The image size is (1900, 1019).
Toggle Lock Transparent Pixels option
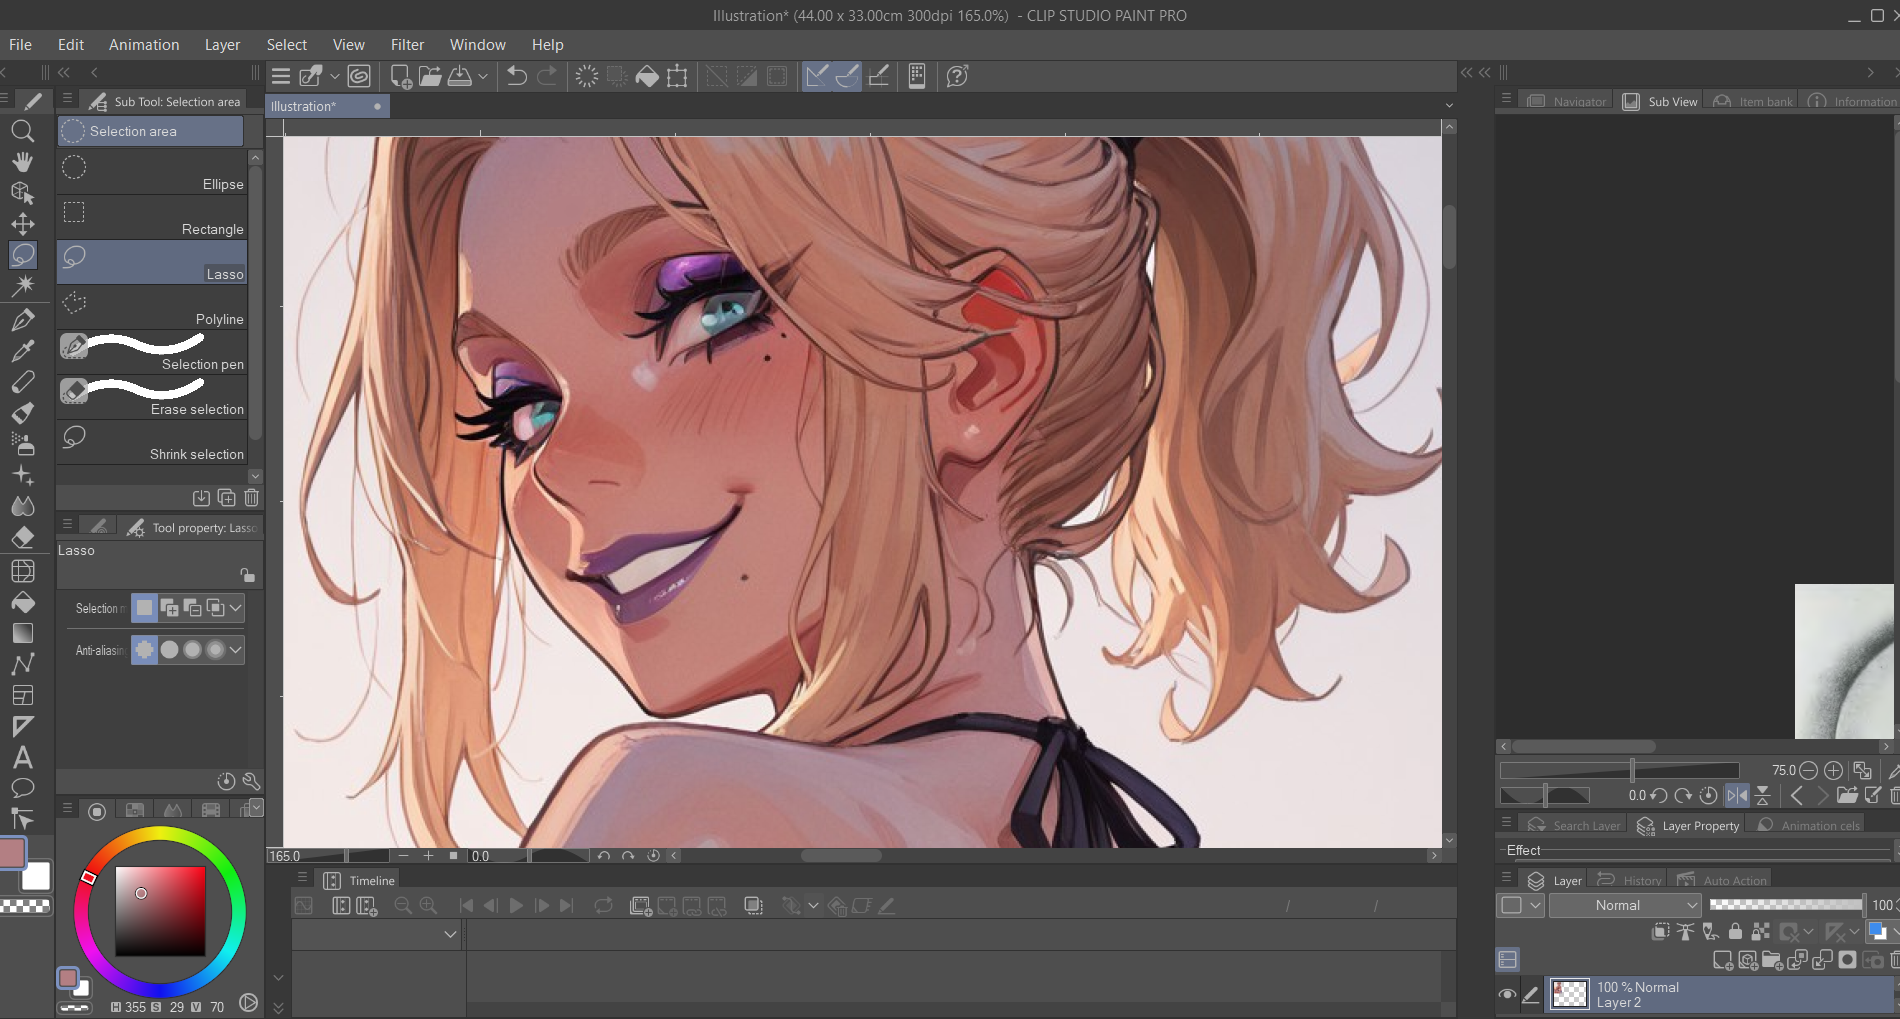tap(1760, 932)
